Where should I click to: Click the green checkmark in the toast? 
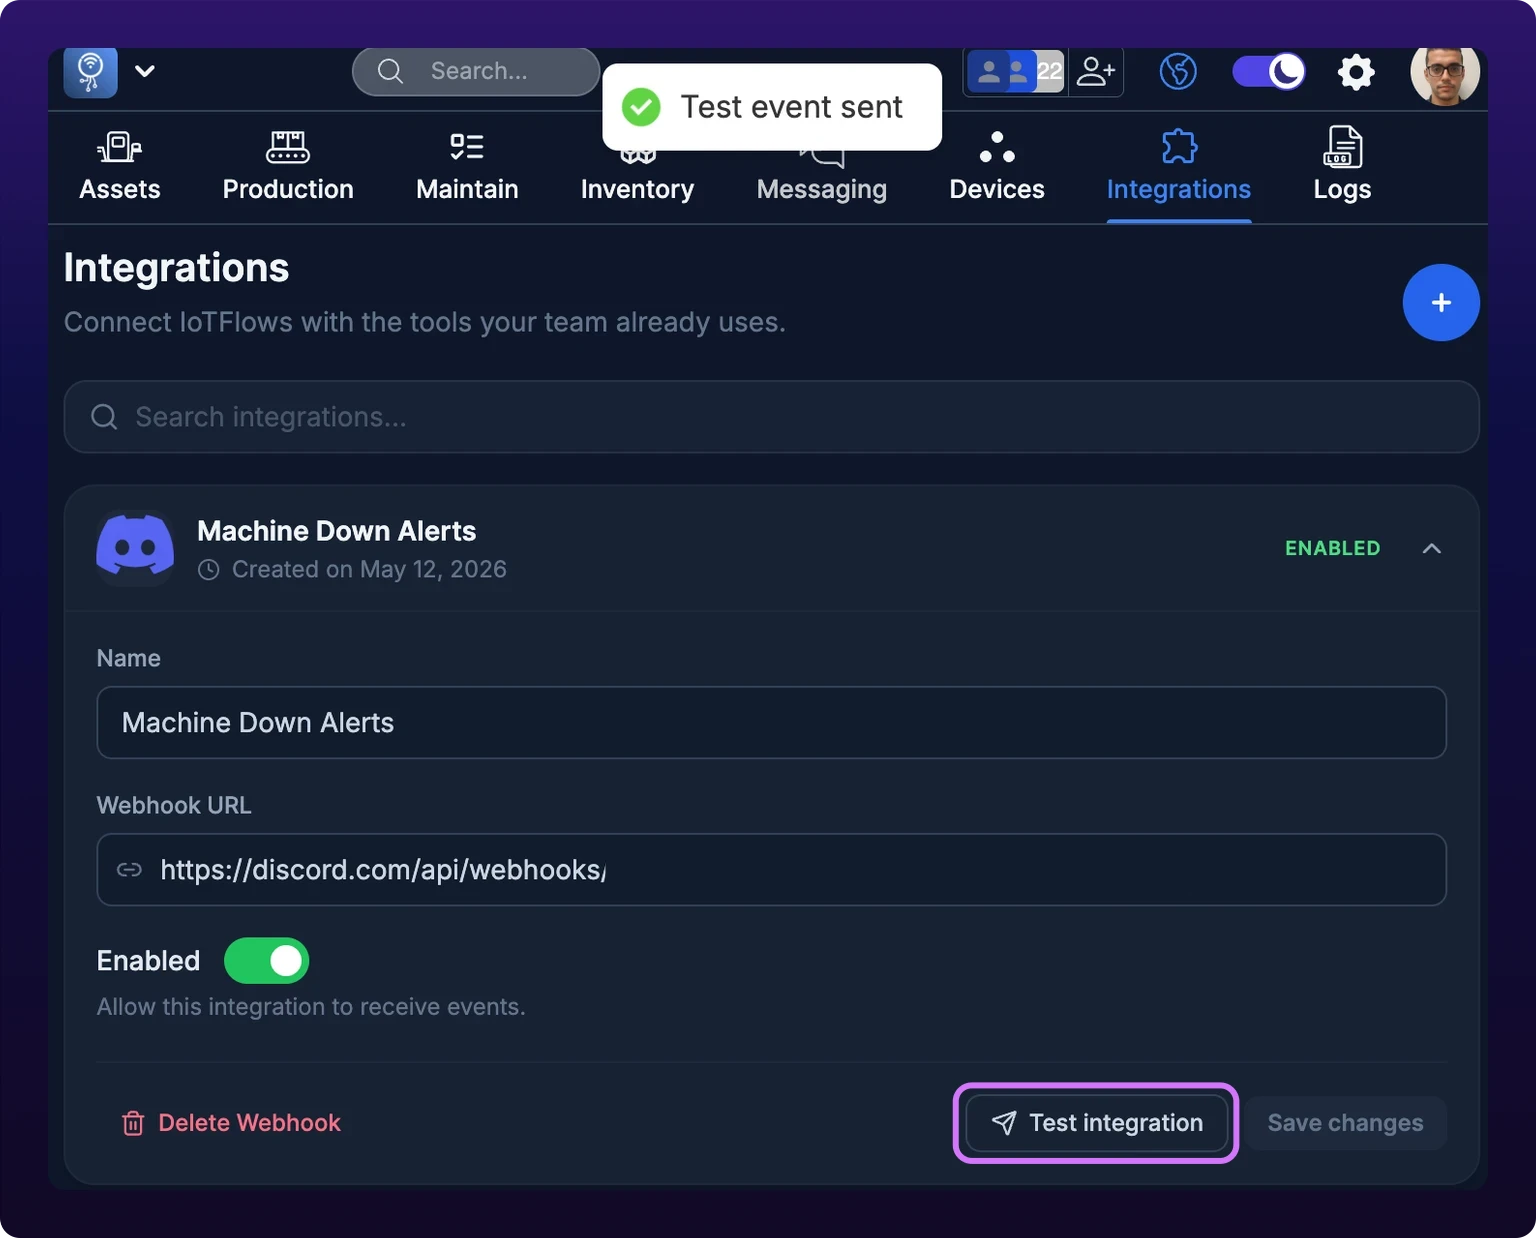coord(641,107)
